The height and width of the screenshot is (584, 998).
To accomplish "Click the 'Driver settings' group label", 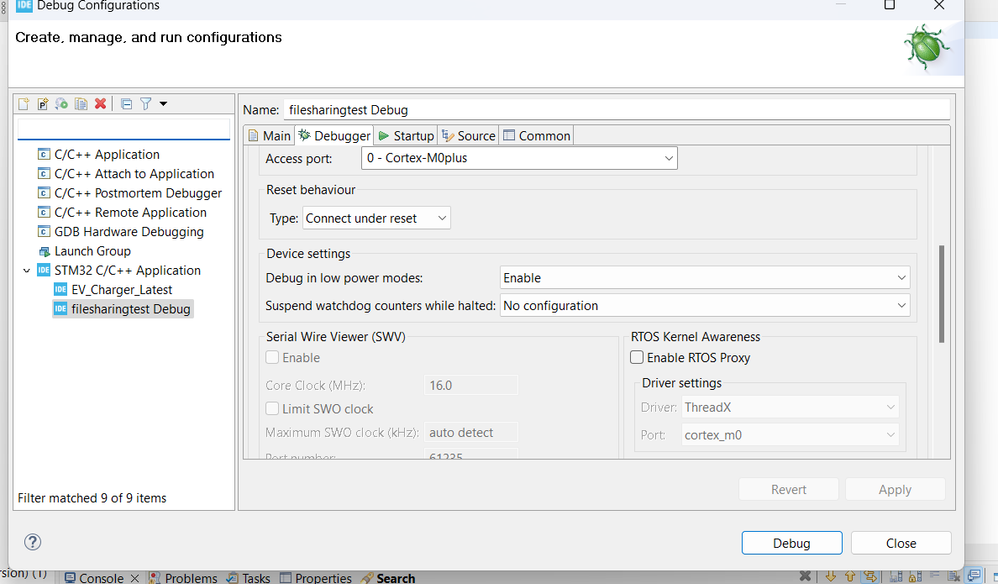I will coord(682,383).
